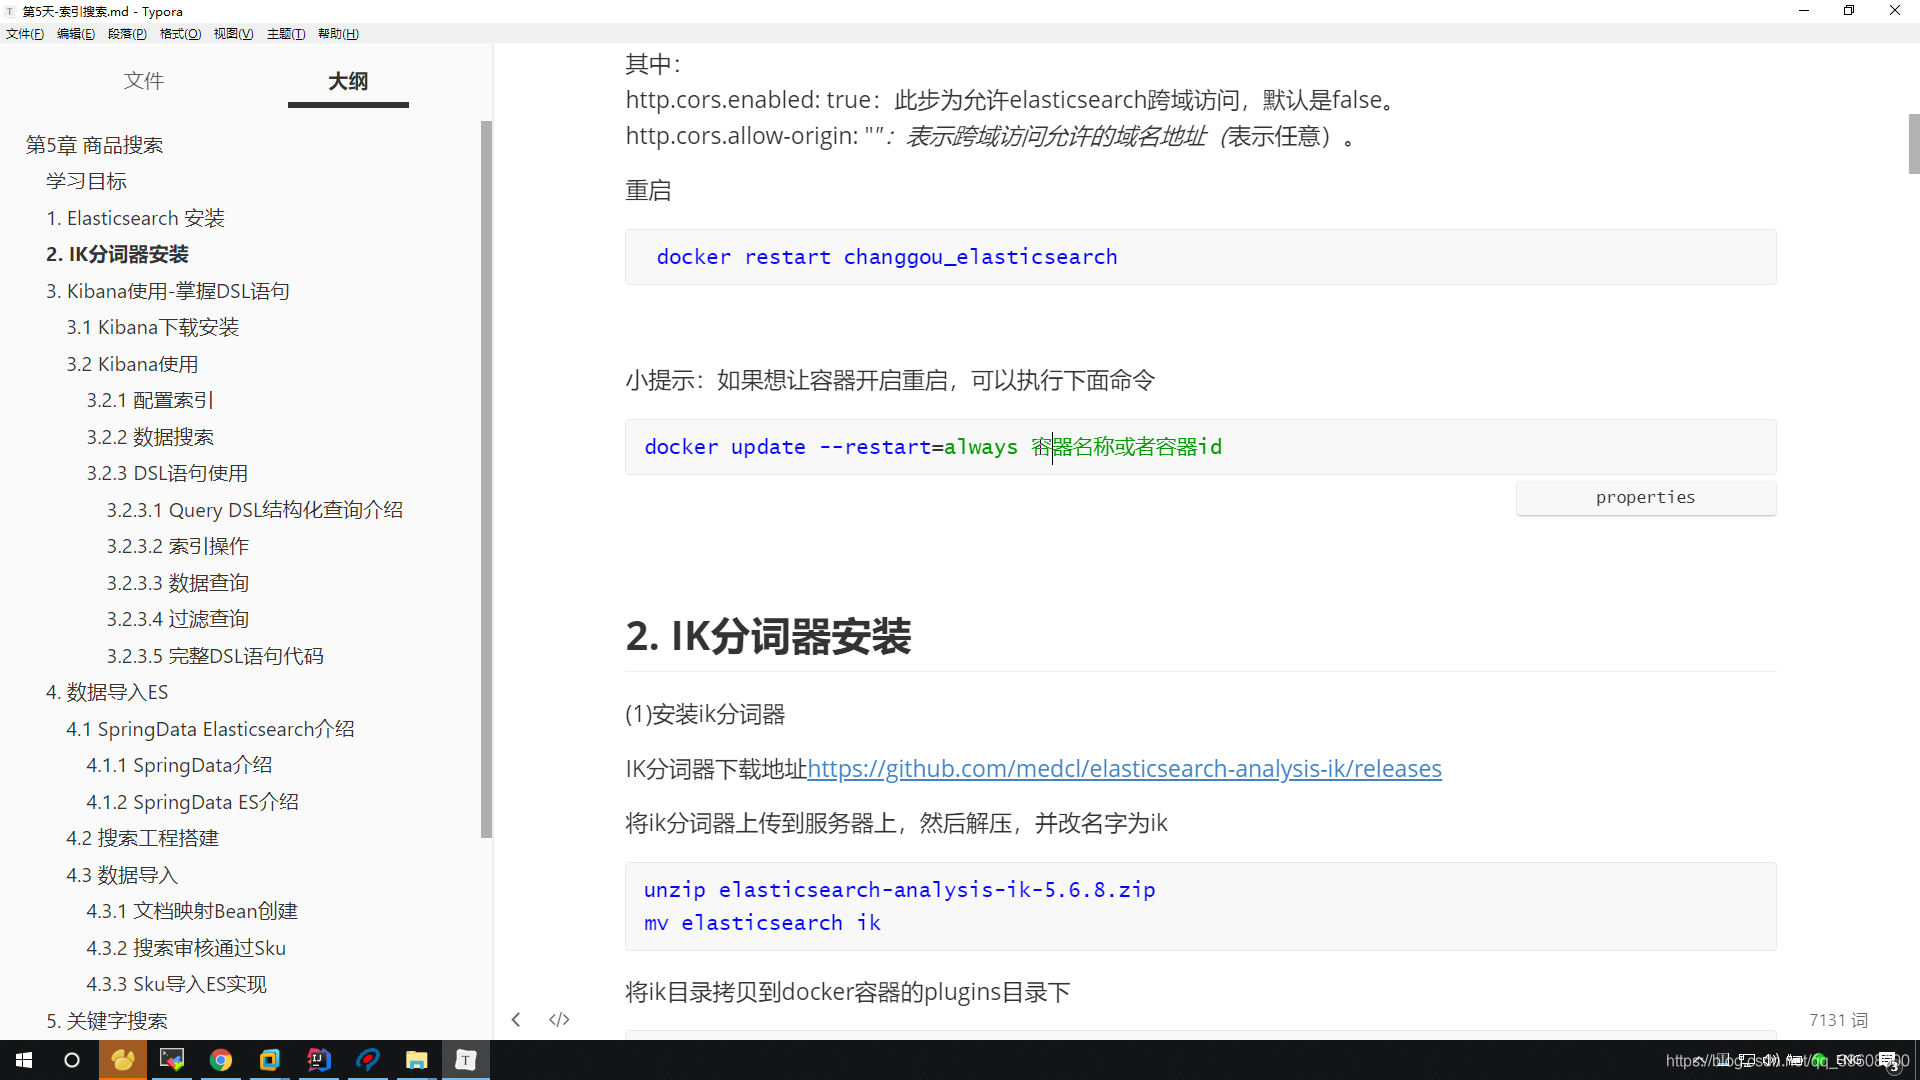Open the 帮助(H) menu
The image size is (1920, 1080).
[x=338, y=34]
